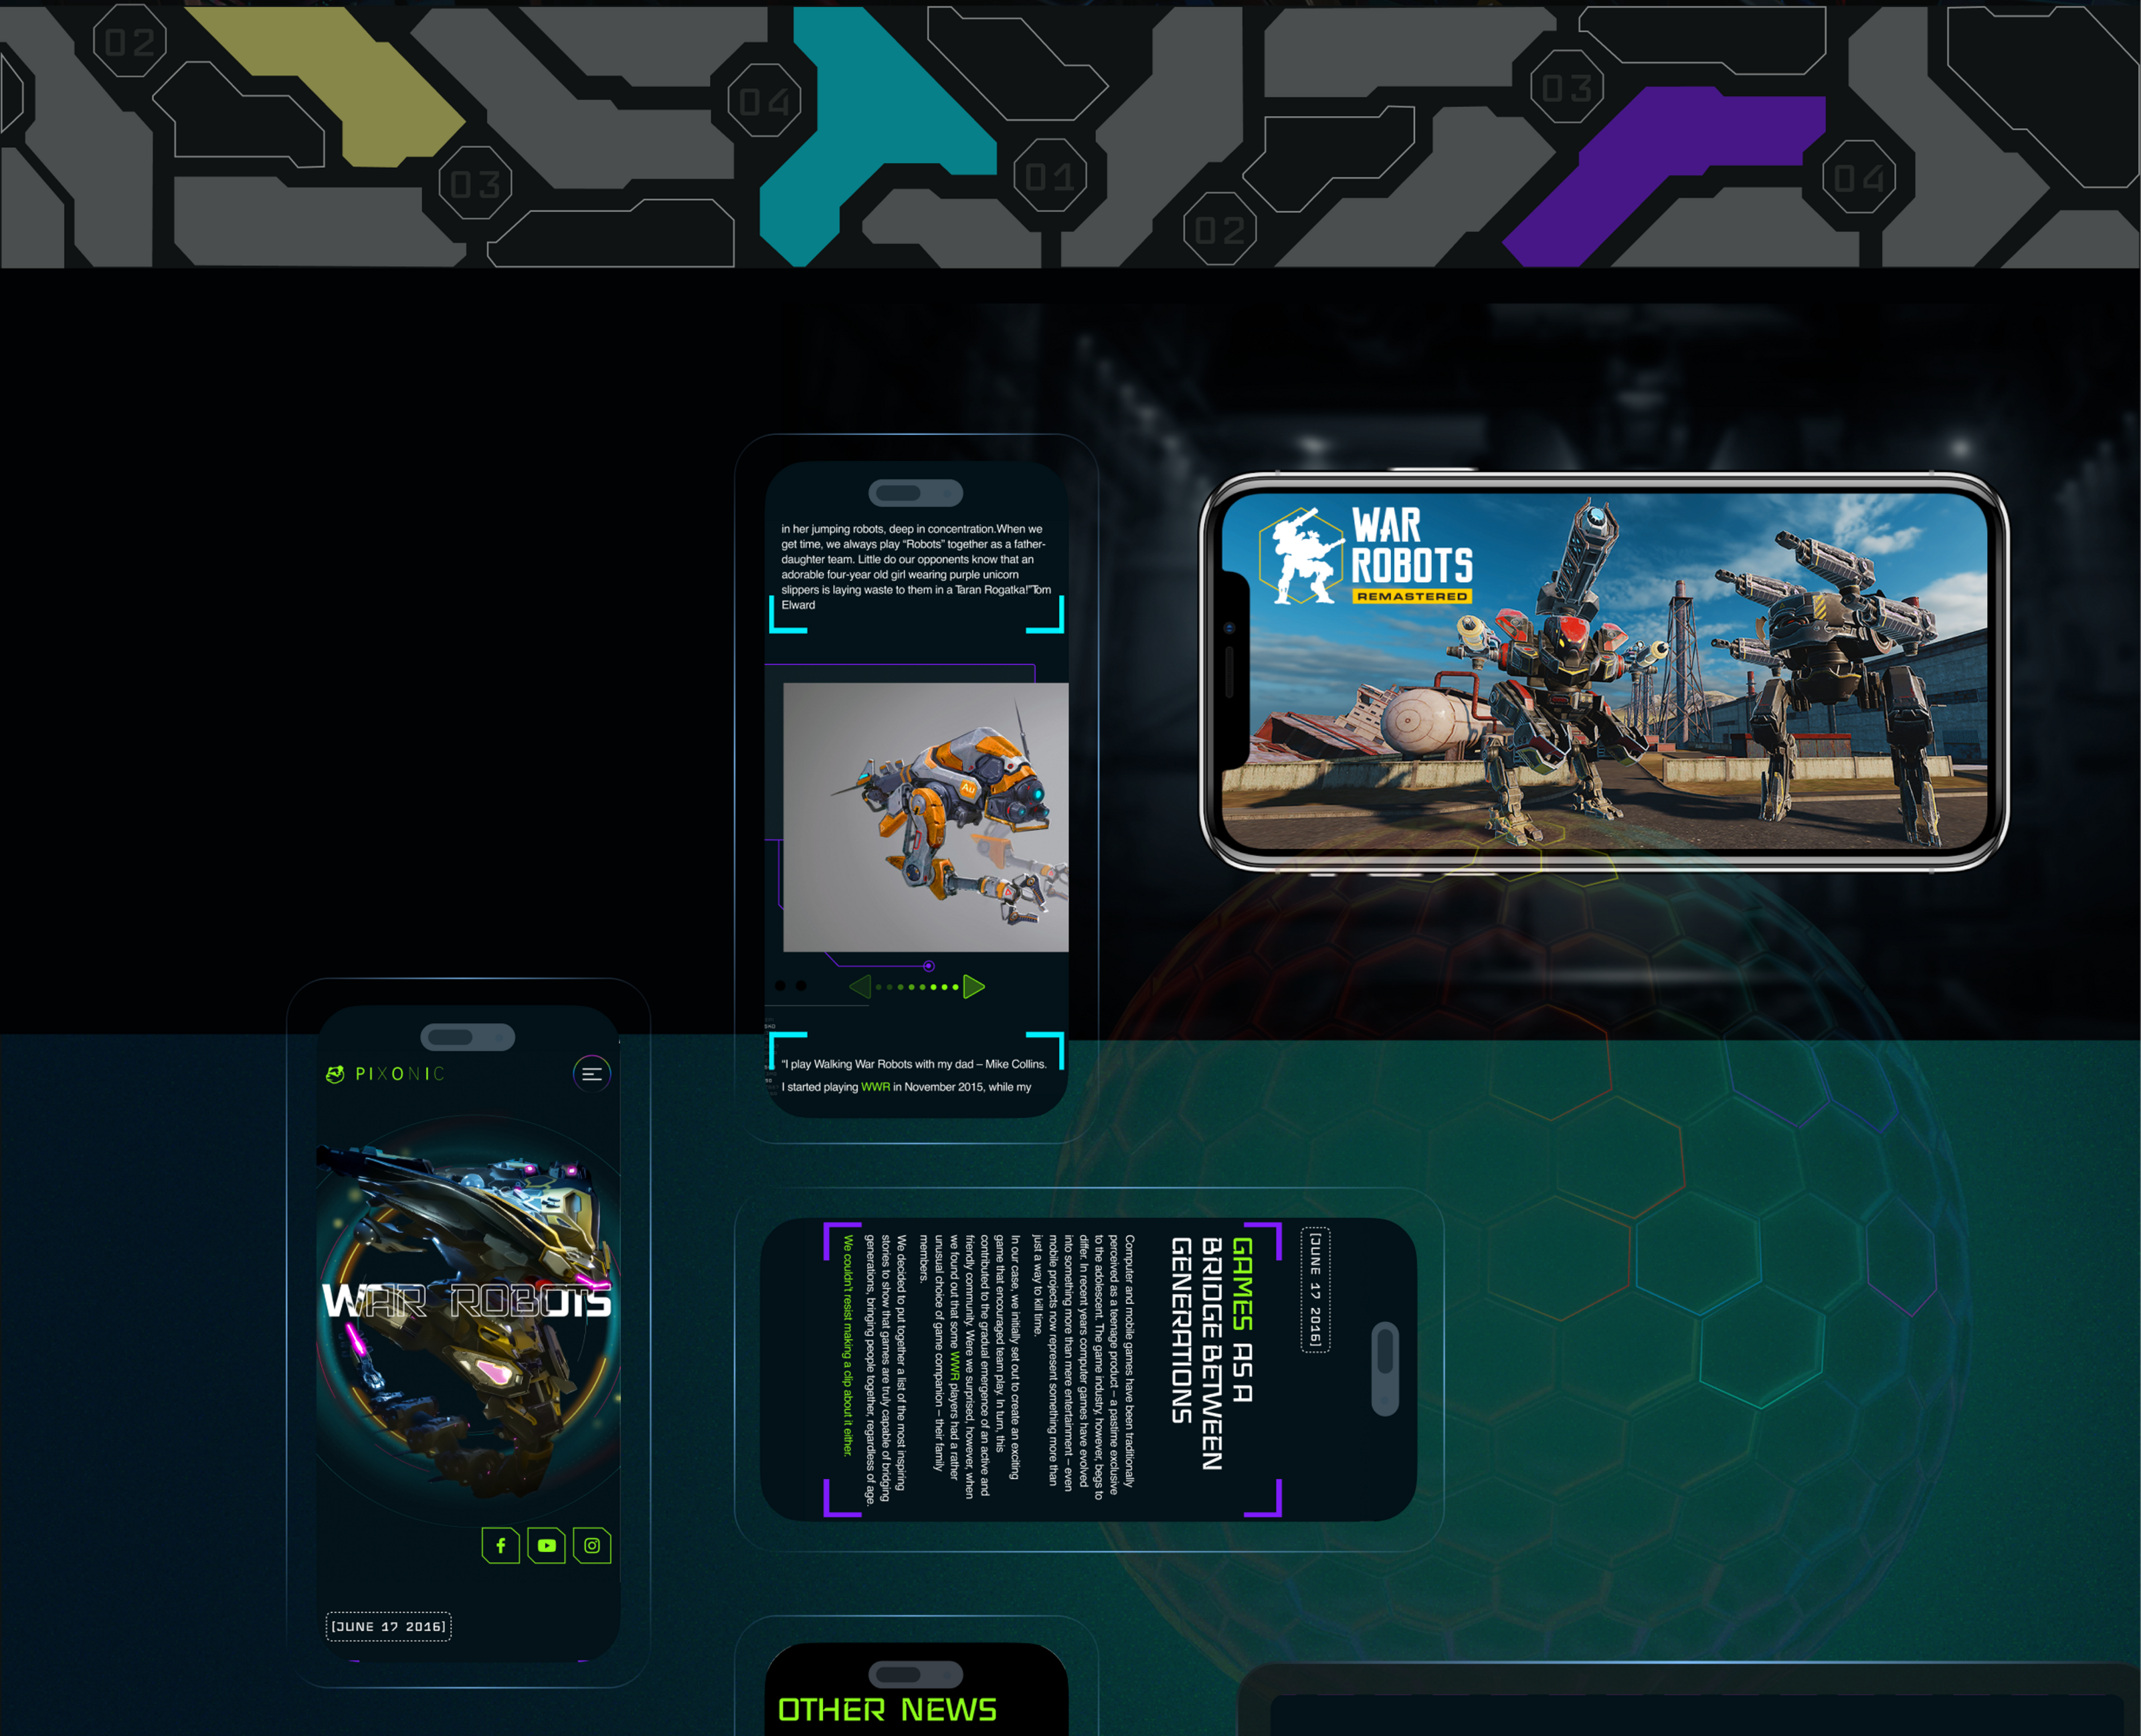This screenshot has width=2141, height=1736.
Task: Click the Pixonic panda logo icon
Action: (x=336, y=1074)
